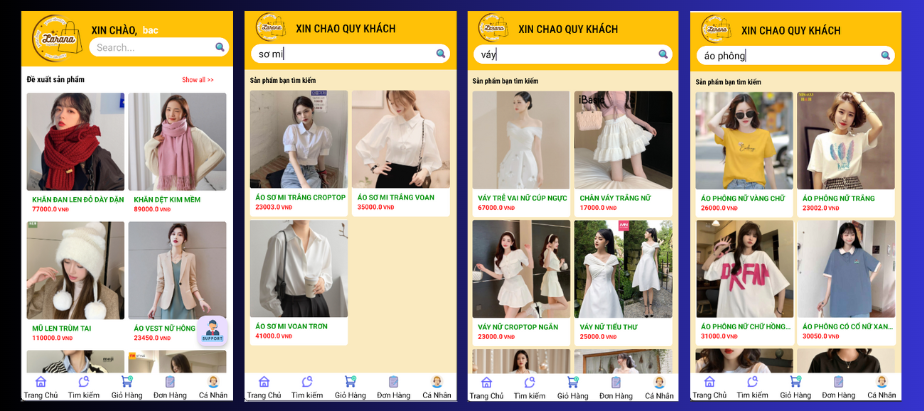Open the 'MŨ LEN TRÙM TAI' hat product image
This screenshot has width=924, height=411.
pos(76,270)
